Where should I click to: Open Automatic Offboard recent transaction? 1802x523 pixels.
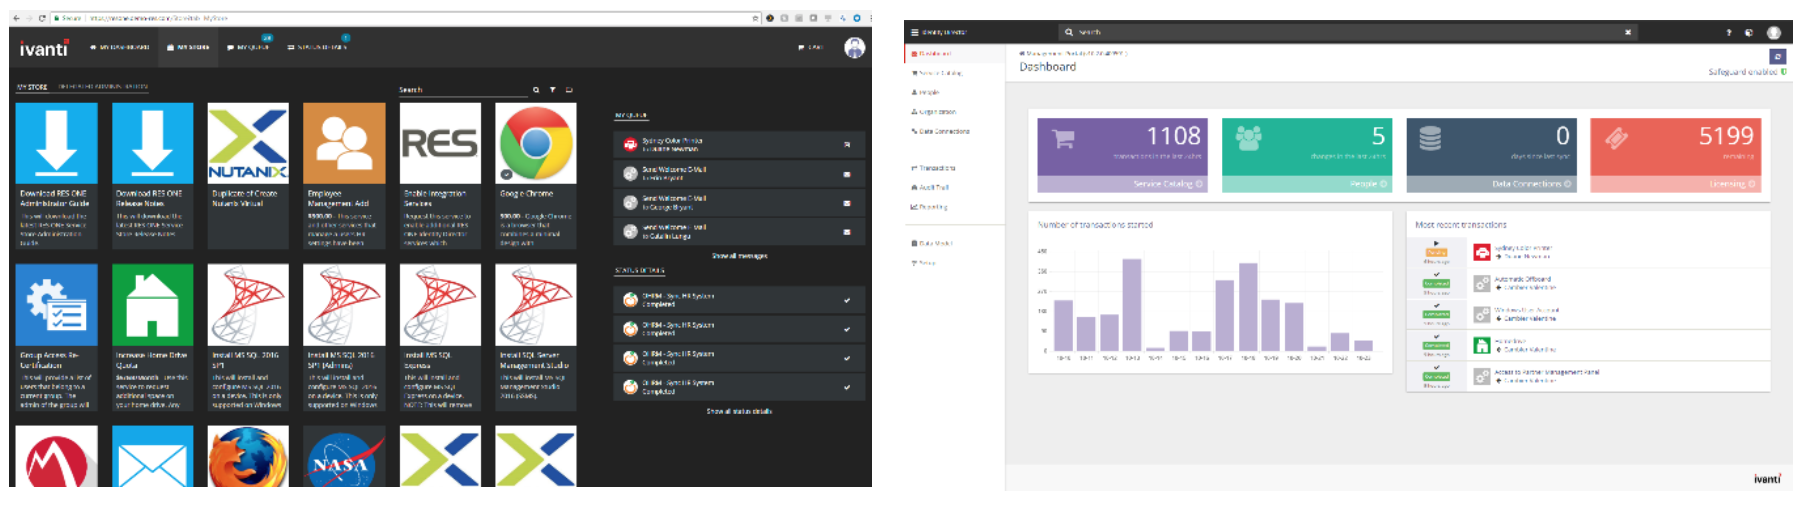(x=1522, y=279)
